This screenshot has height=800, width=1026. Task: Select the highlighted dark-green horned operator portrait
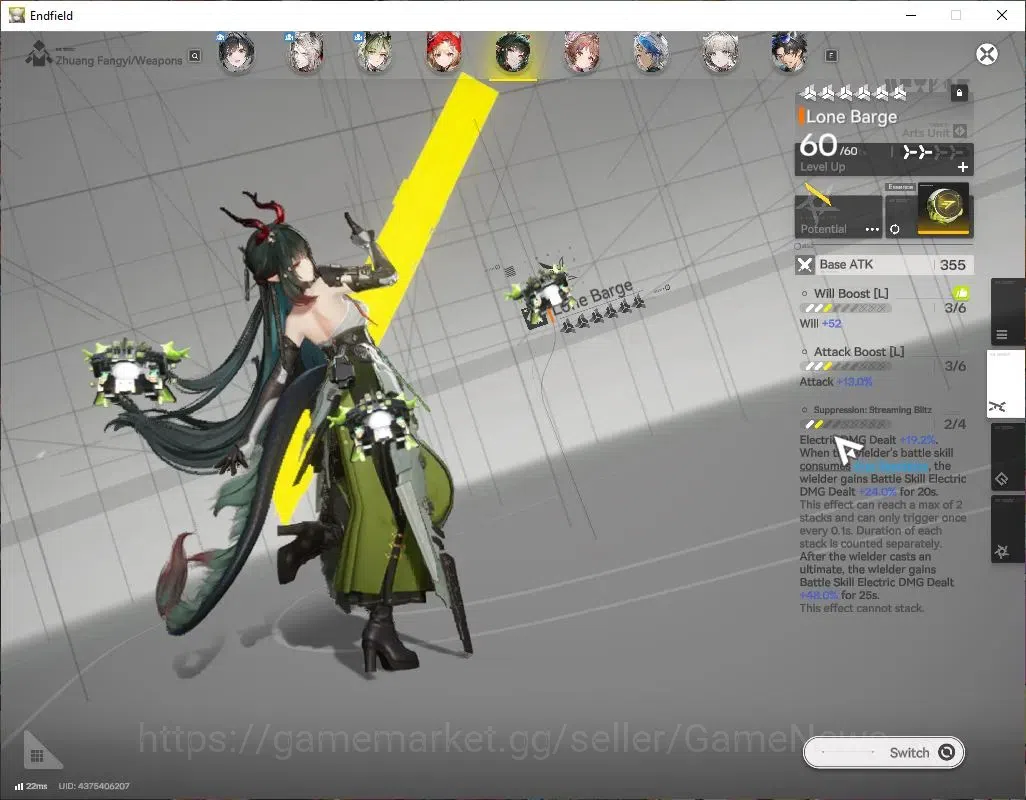[513, 54]
